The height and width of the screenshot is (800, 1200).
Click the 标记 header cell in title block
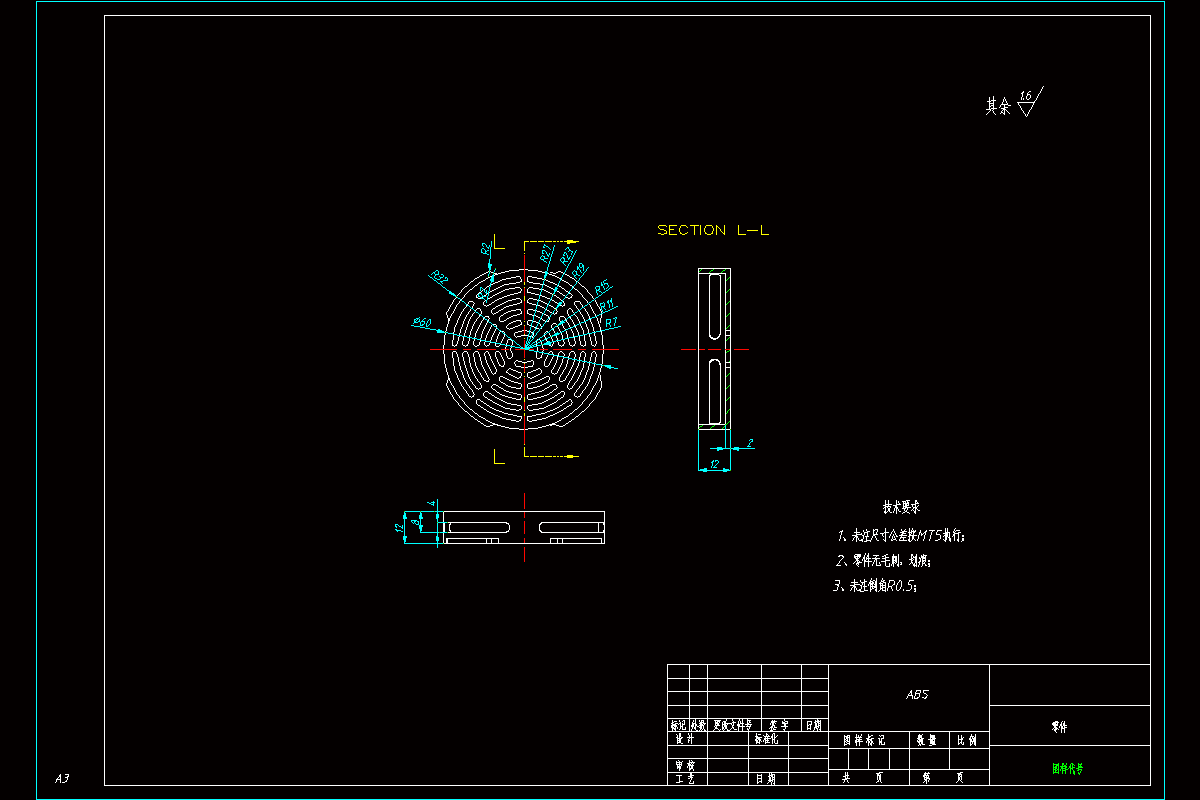point(678,725)
